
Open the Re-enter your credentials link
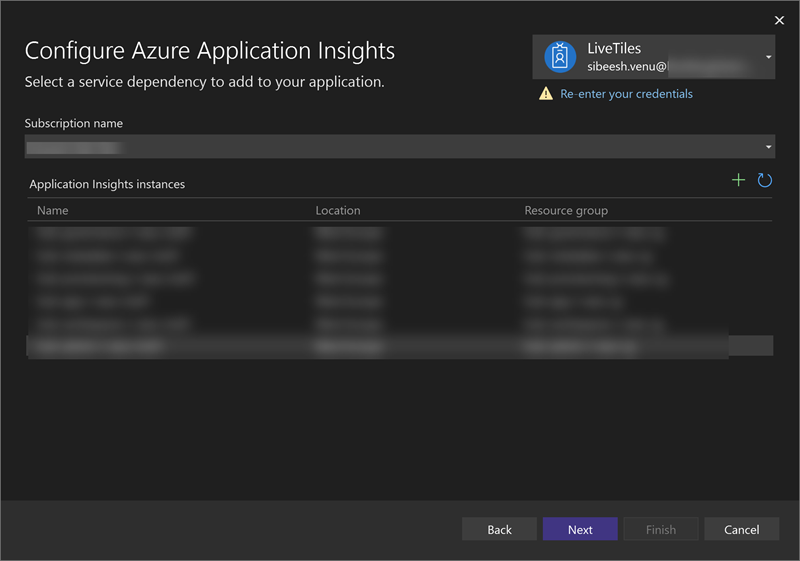point(626,94)
